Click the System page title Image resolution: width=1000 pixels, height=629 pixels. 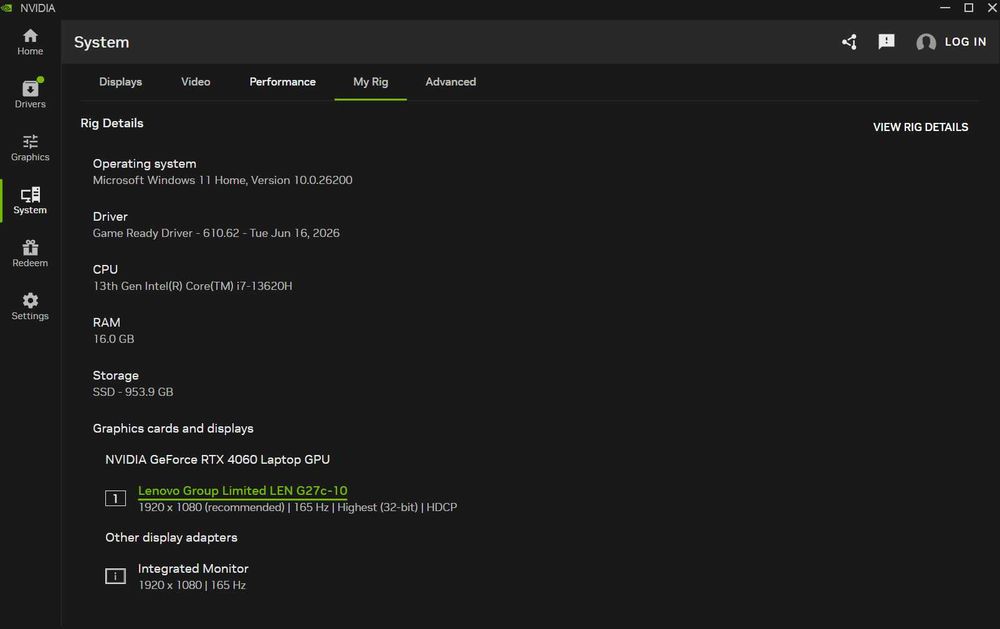click(x=101, y=42)
